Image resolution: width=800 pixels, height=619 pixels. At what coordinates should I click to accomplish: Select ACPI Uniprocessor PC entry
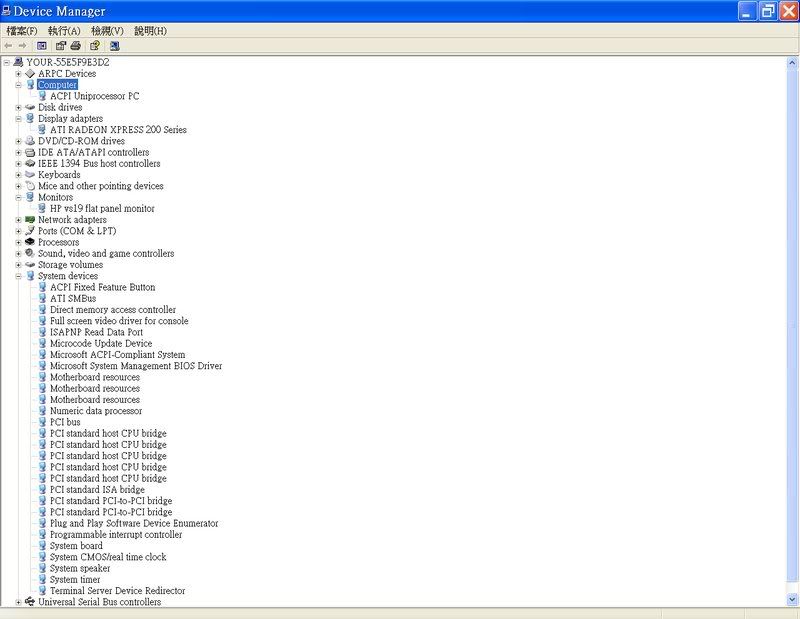click(x=94, y=96)
